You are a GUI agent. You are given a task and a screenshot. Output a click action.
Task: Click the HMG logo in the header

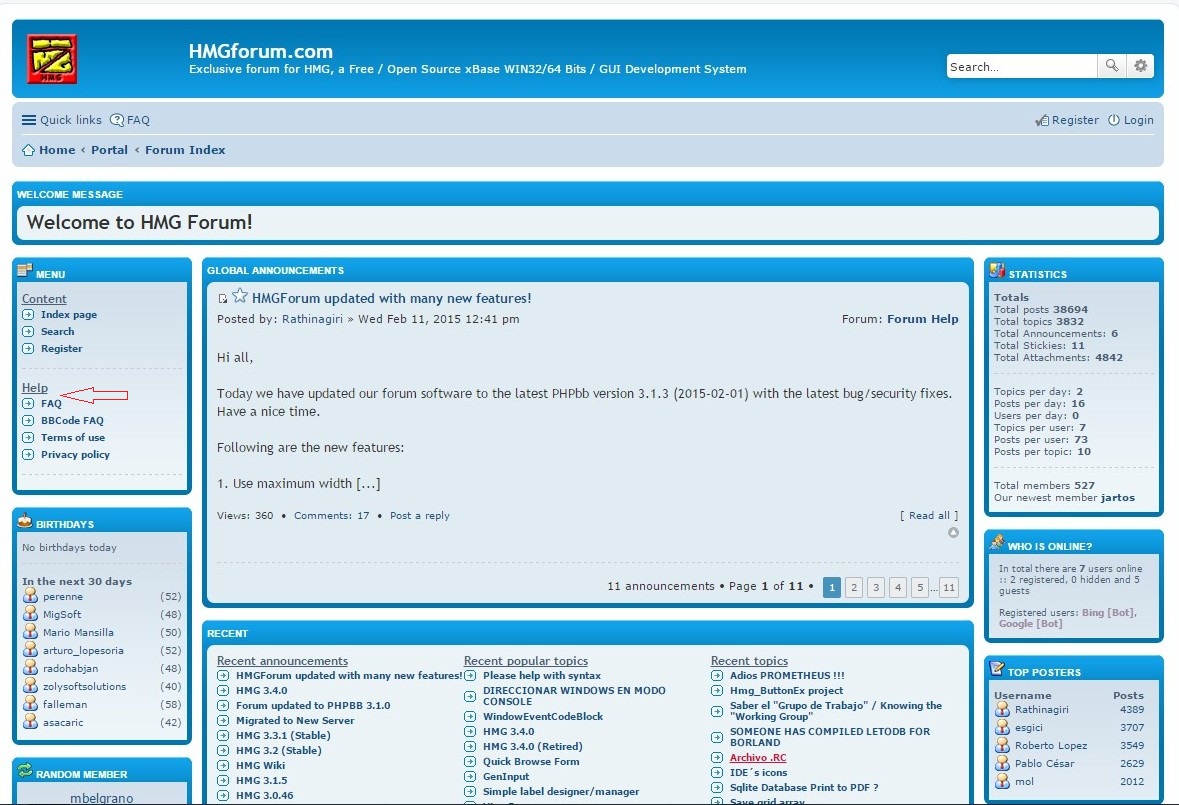click(52, 60)
